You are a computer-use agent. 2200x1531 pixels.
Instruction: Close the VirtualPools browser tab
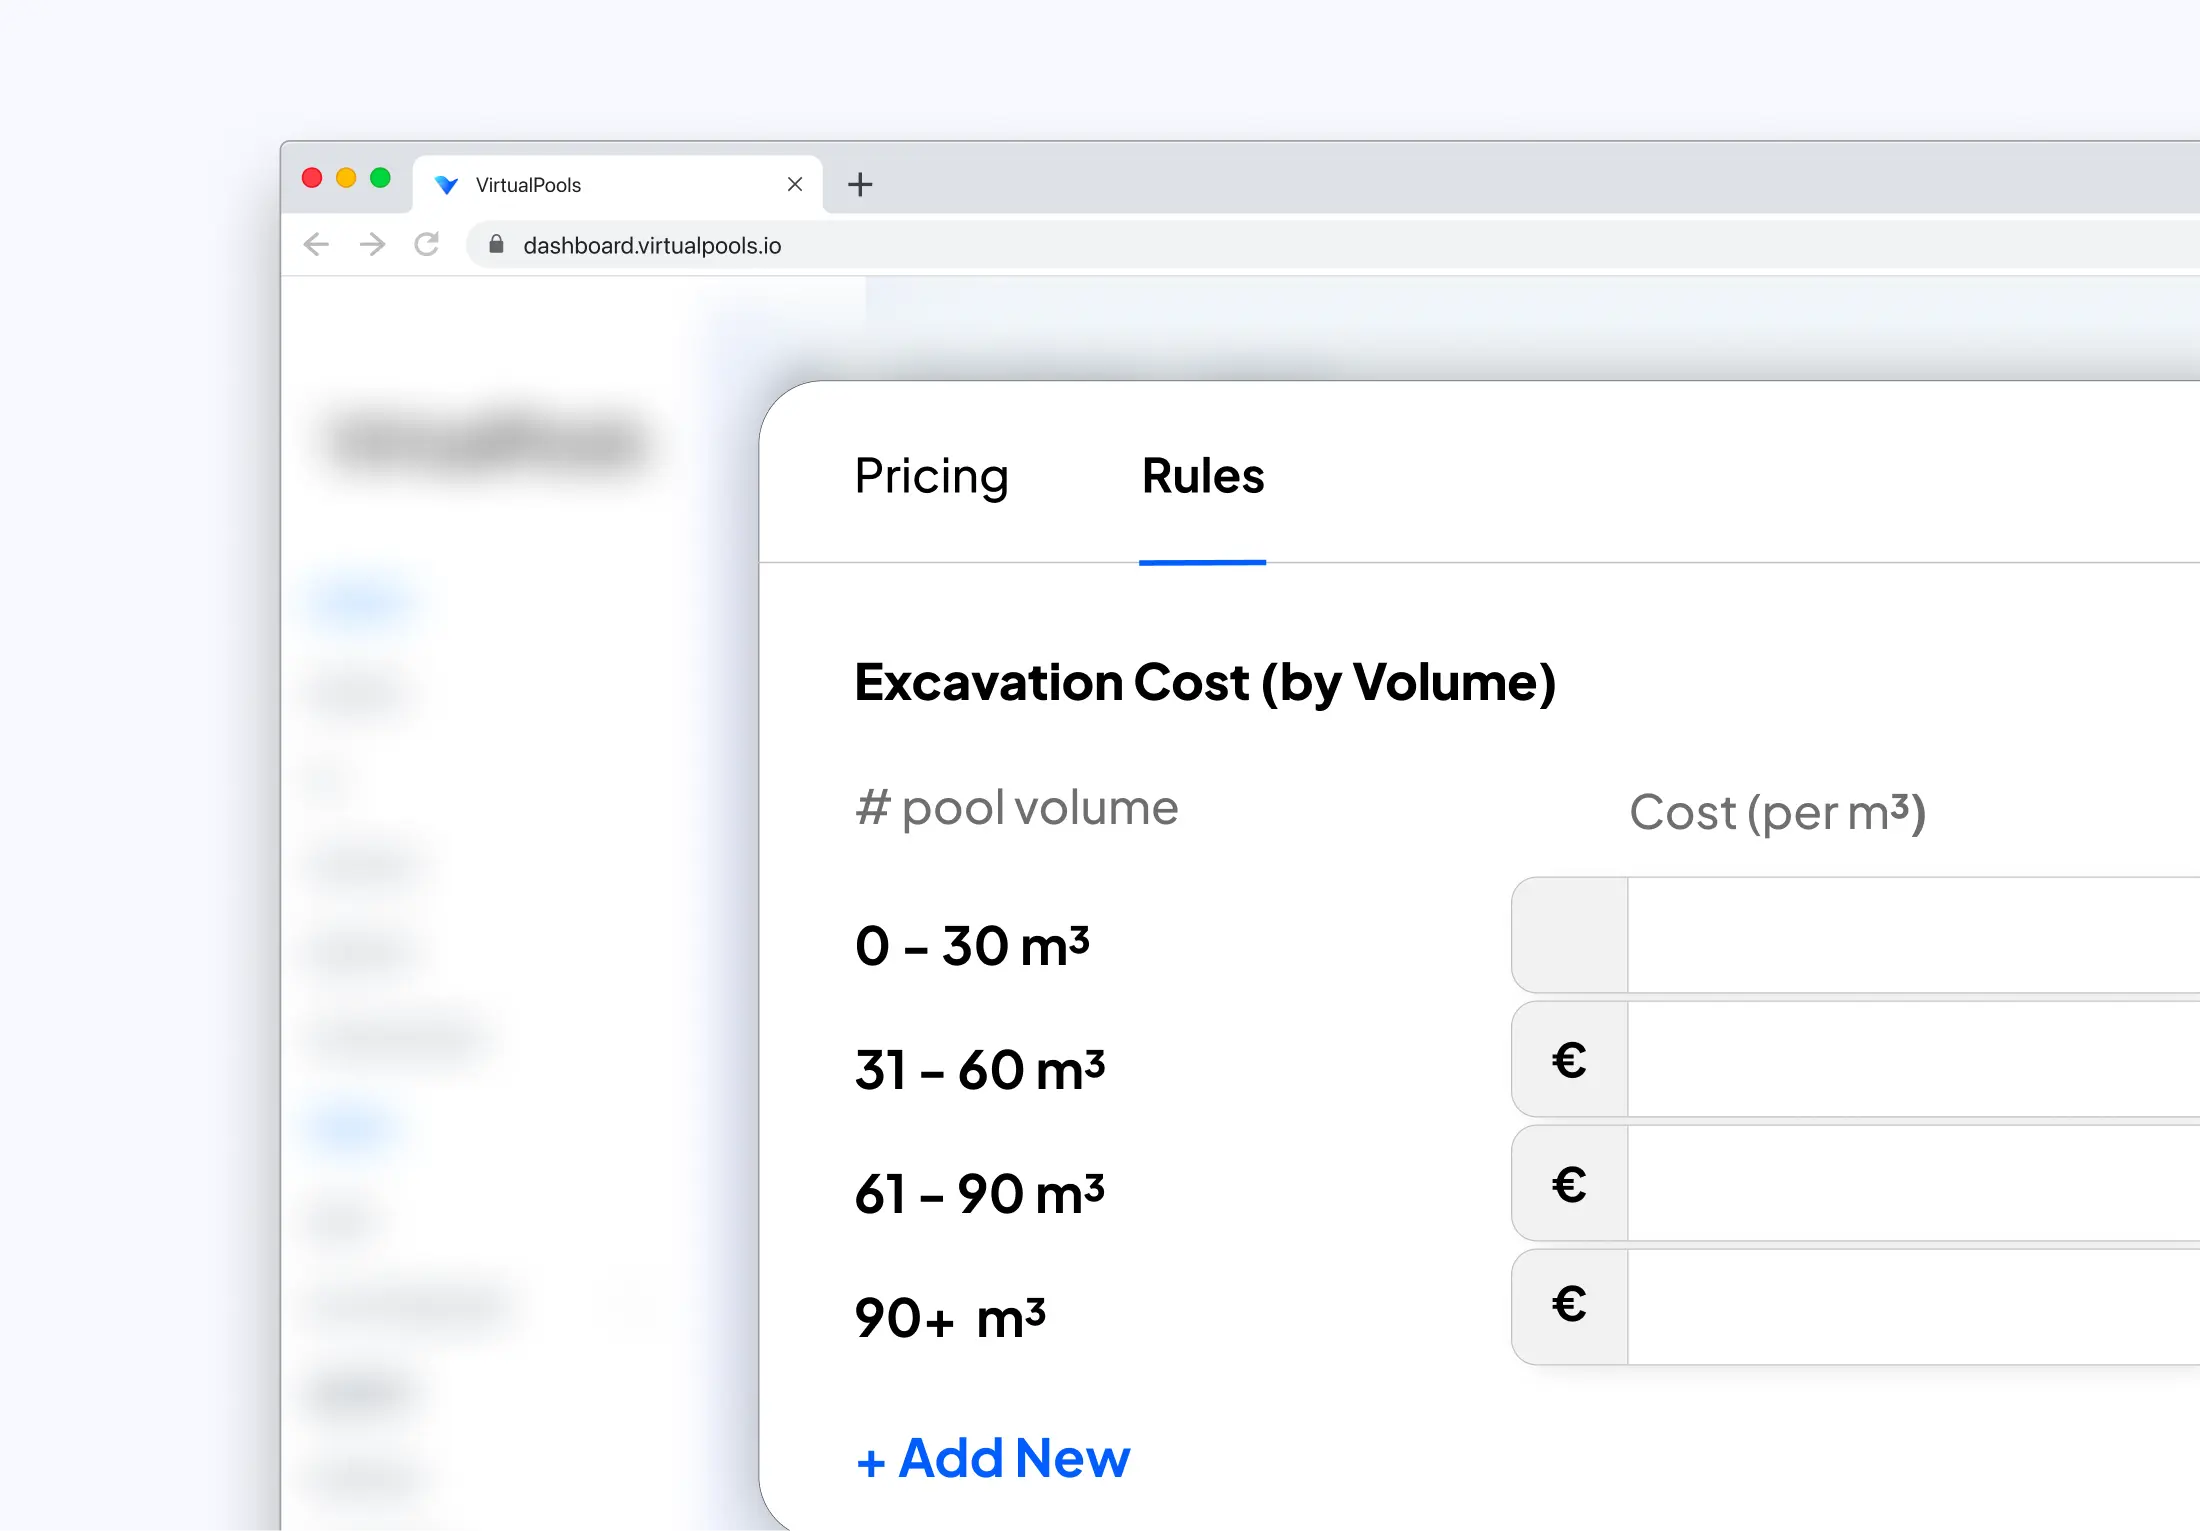[x=795, y=184]
